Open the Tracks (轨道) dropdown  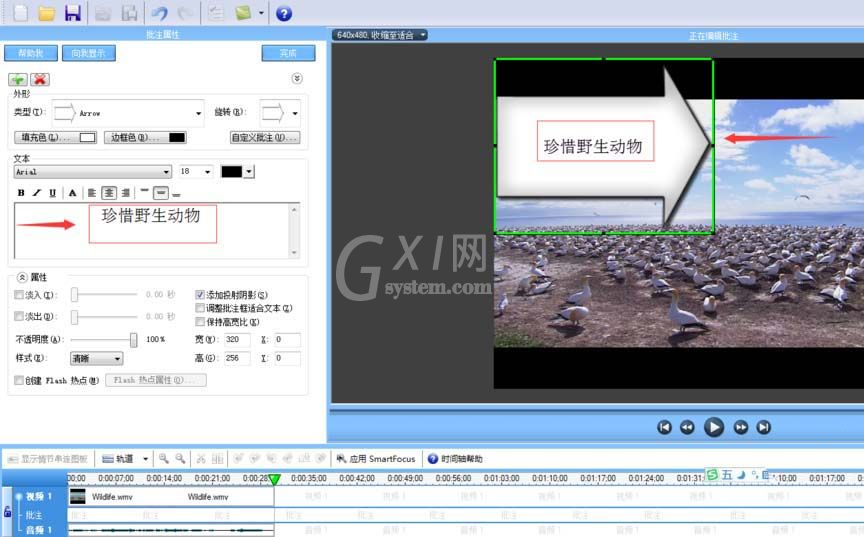tap(125, 459)
